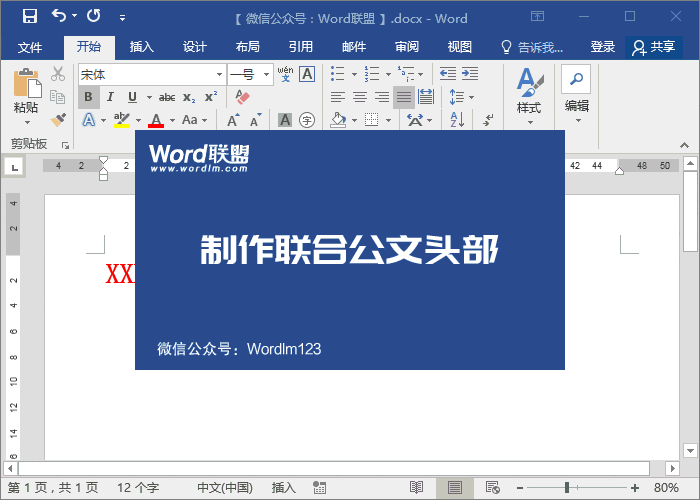Sort text with the A-Z icon
Viewport: 700px width, 500px height.
point(458,120)
